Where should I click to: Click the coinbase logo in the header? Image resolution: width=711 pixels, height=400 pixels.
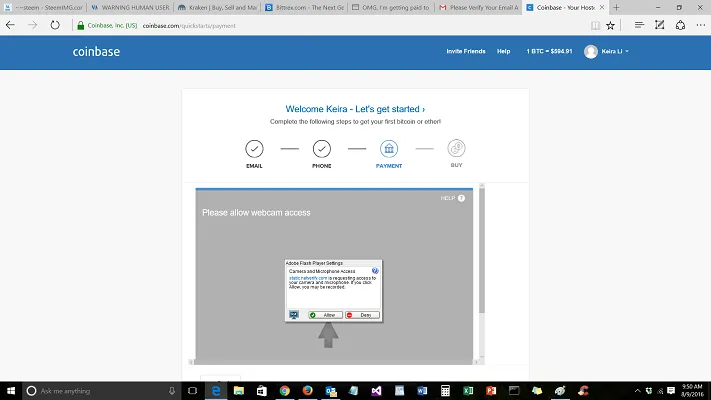pyautogui.click(x=96, y=52)
